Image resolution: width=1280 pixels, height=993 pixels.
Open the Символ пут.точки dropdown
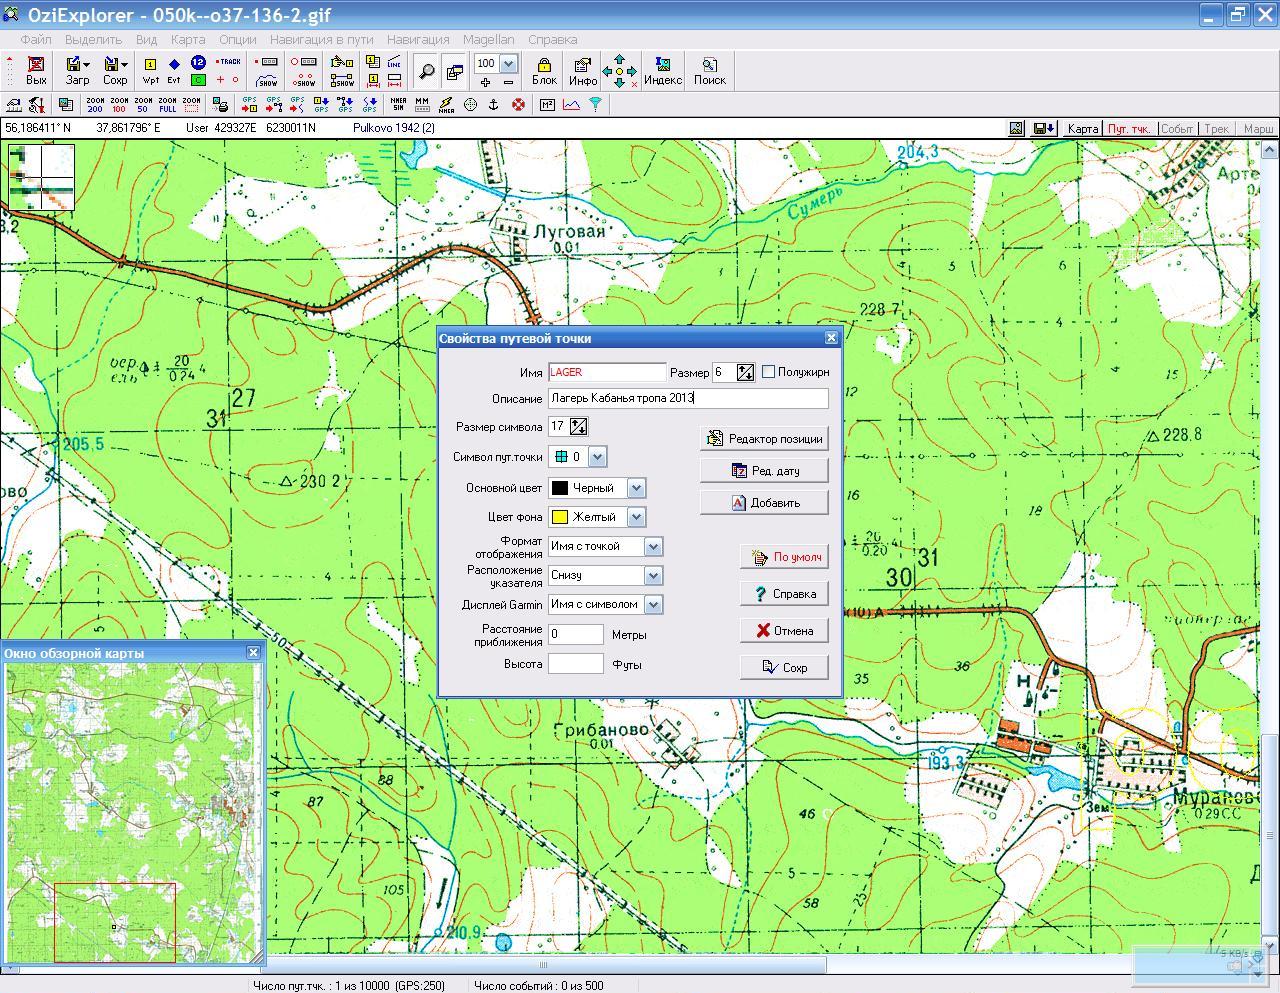597,457
